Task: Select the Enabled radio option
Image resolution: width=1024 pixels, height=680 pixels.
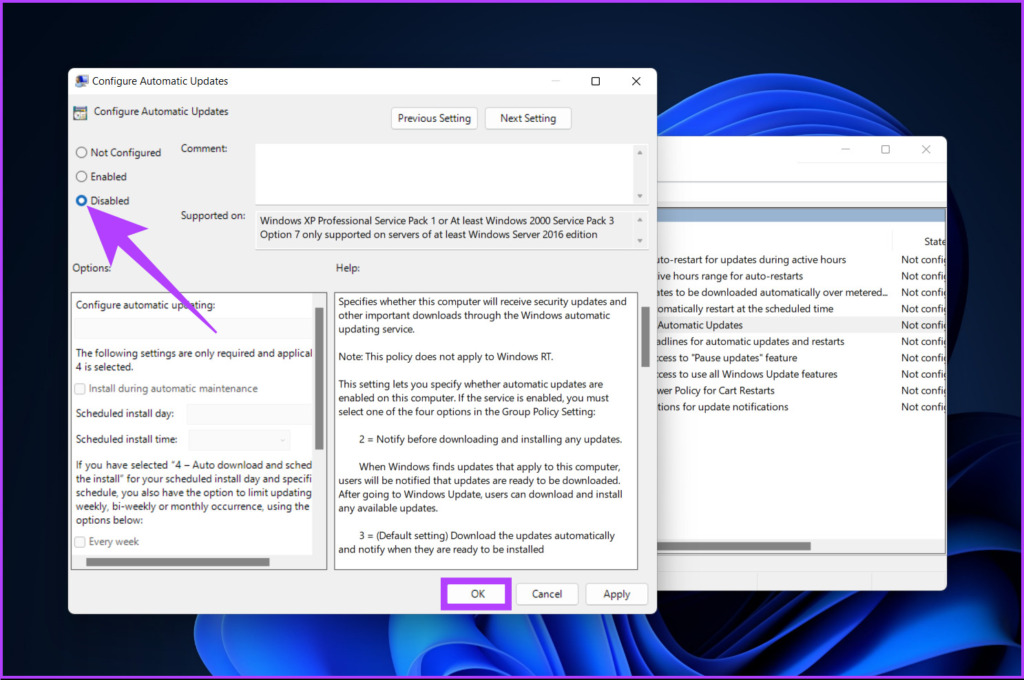Action: [82, 177]
